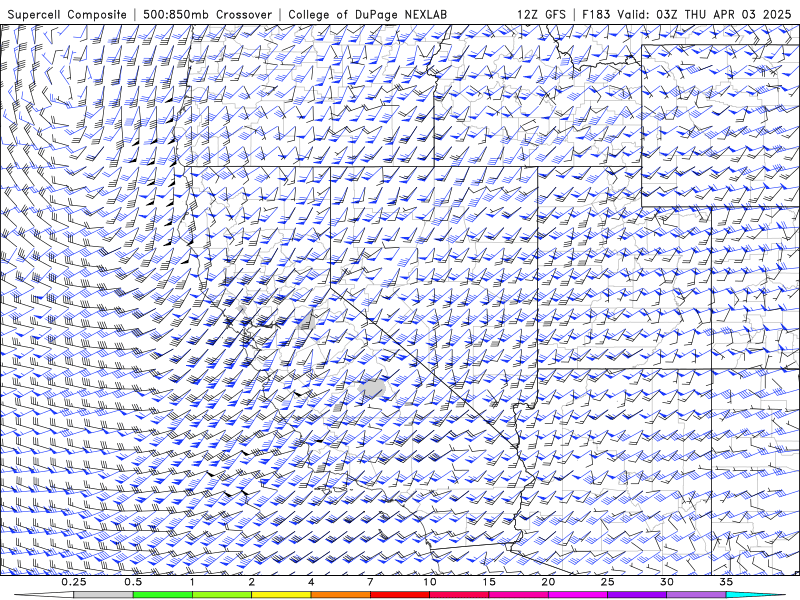
Task: Click the "Supercell Composite" title text
Action: (x=67, y=14)
